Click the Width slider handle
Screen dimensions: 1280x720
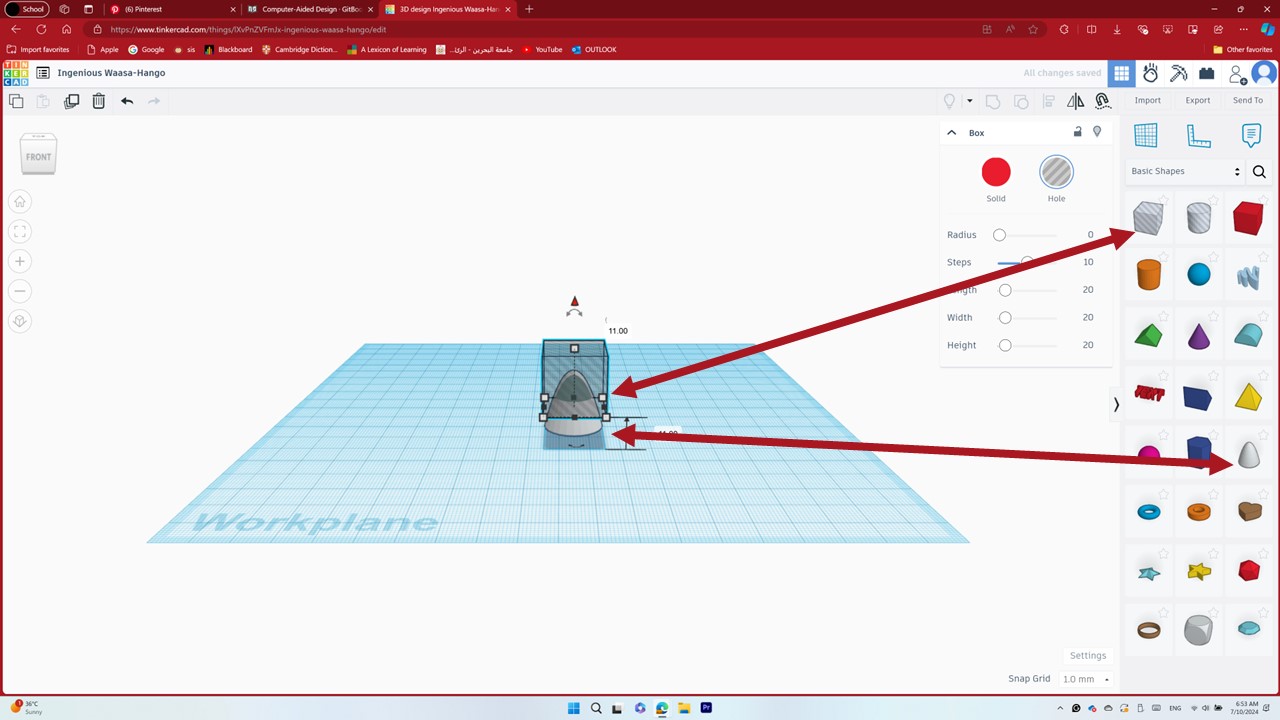(1005, 318)
